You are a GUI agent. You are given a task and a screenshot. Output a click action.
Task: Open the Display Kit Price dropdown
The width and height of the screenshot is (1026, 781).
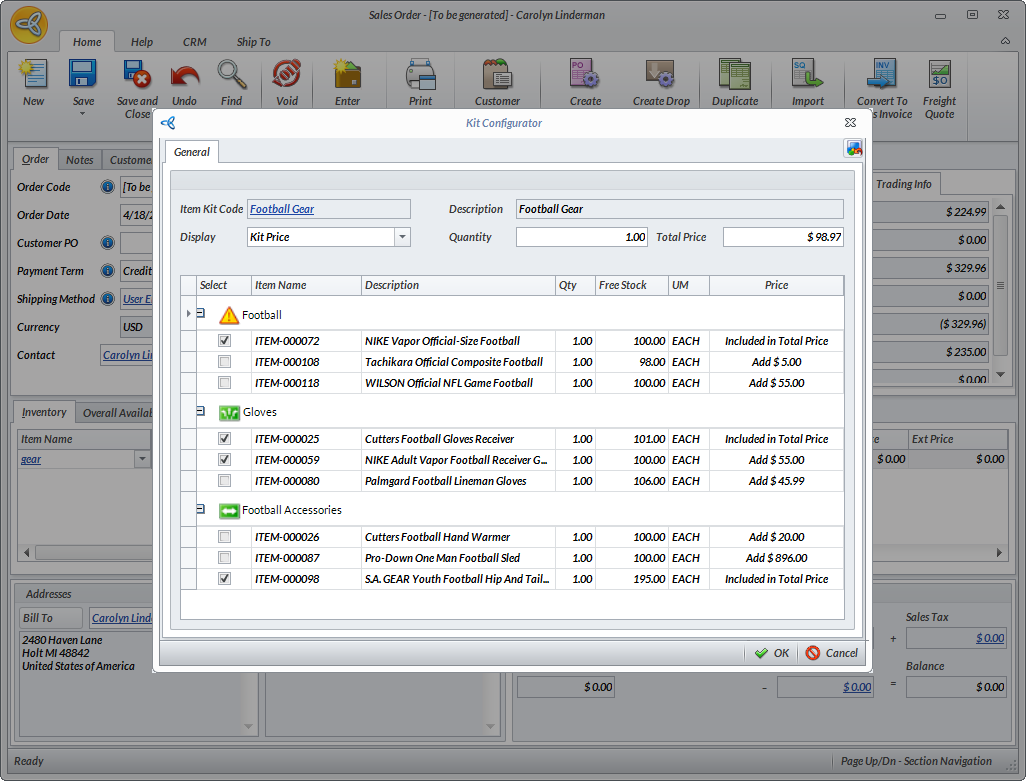pos(402,238)
